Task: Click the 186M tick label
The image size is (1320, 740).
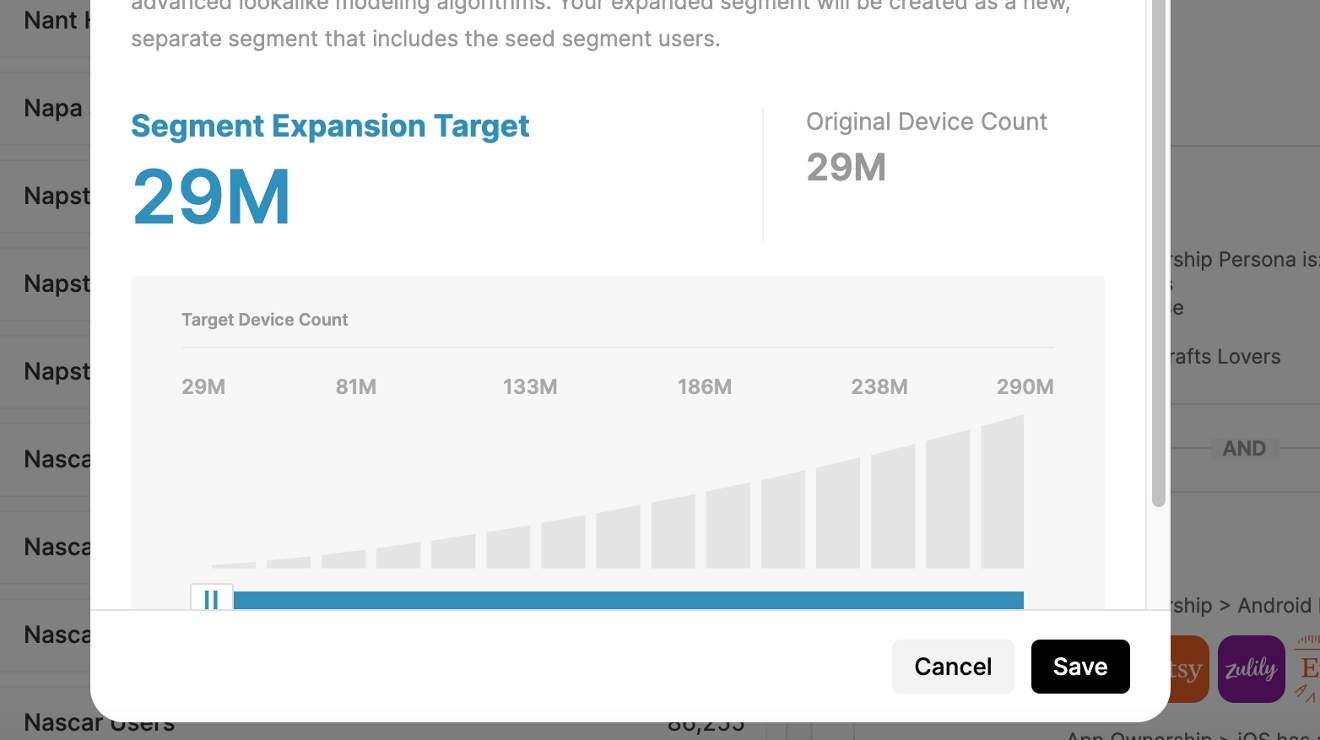Action: (704, 387)
